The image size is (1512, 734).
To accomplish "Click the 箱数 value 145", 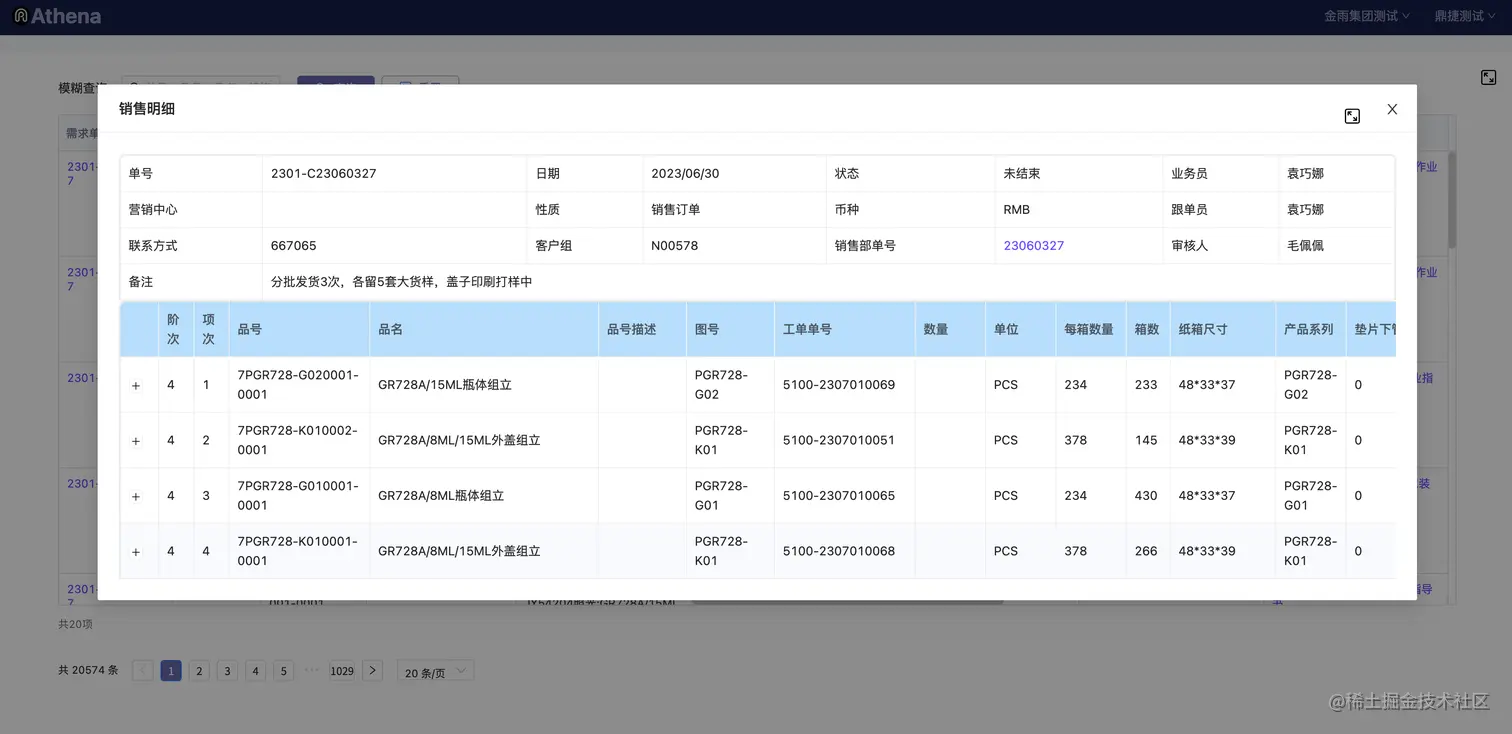I will pos(1146,440).
